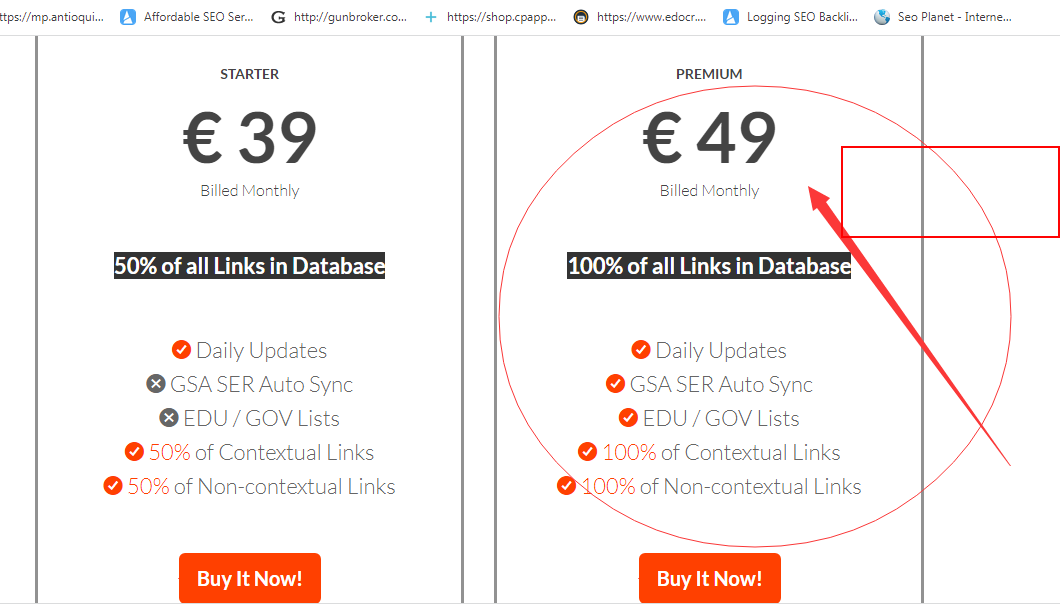Image resolution: width=1060 pixels, height=604 pixels.
Task: Click Premium's EDU / GOV Lists checkmark
Action: [628, 418]
